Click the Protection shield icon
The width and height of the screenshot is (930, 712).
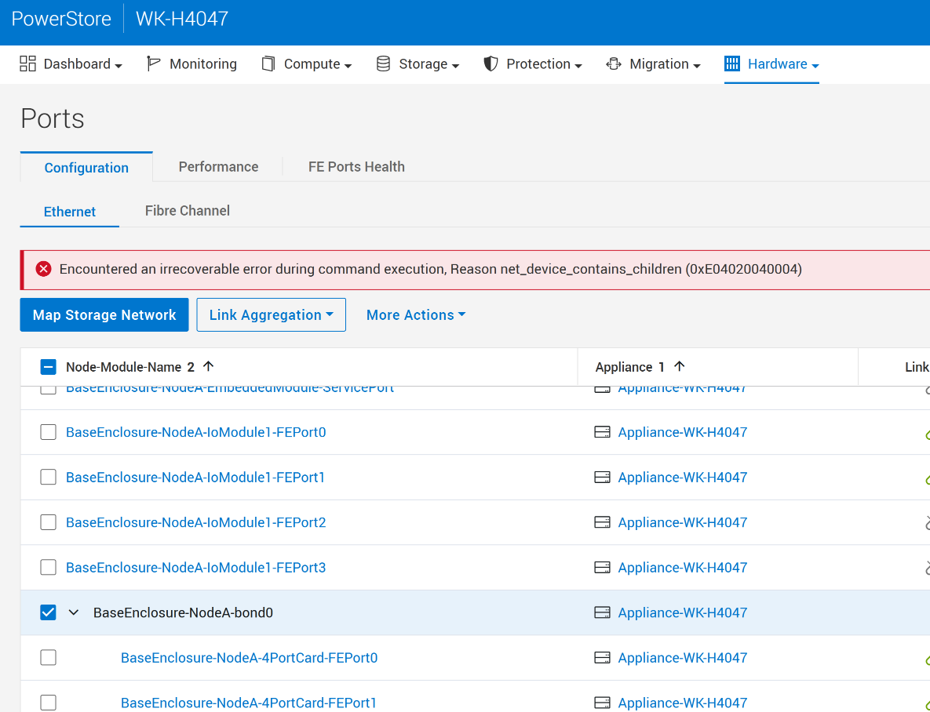click(491, 63)
